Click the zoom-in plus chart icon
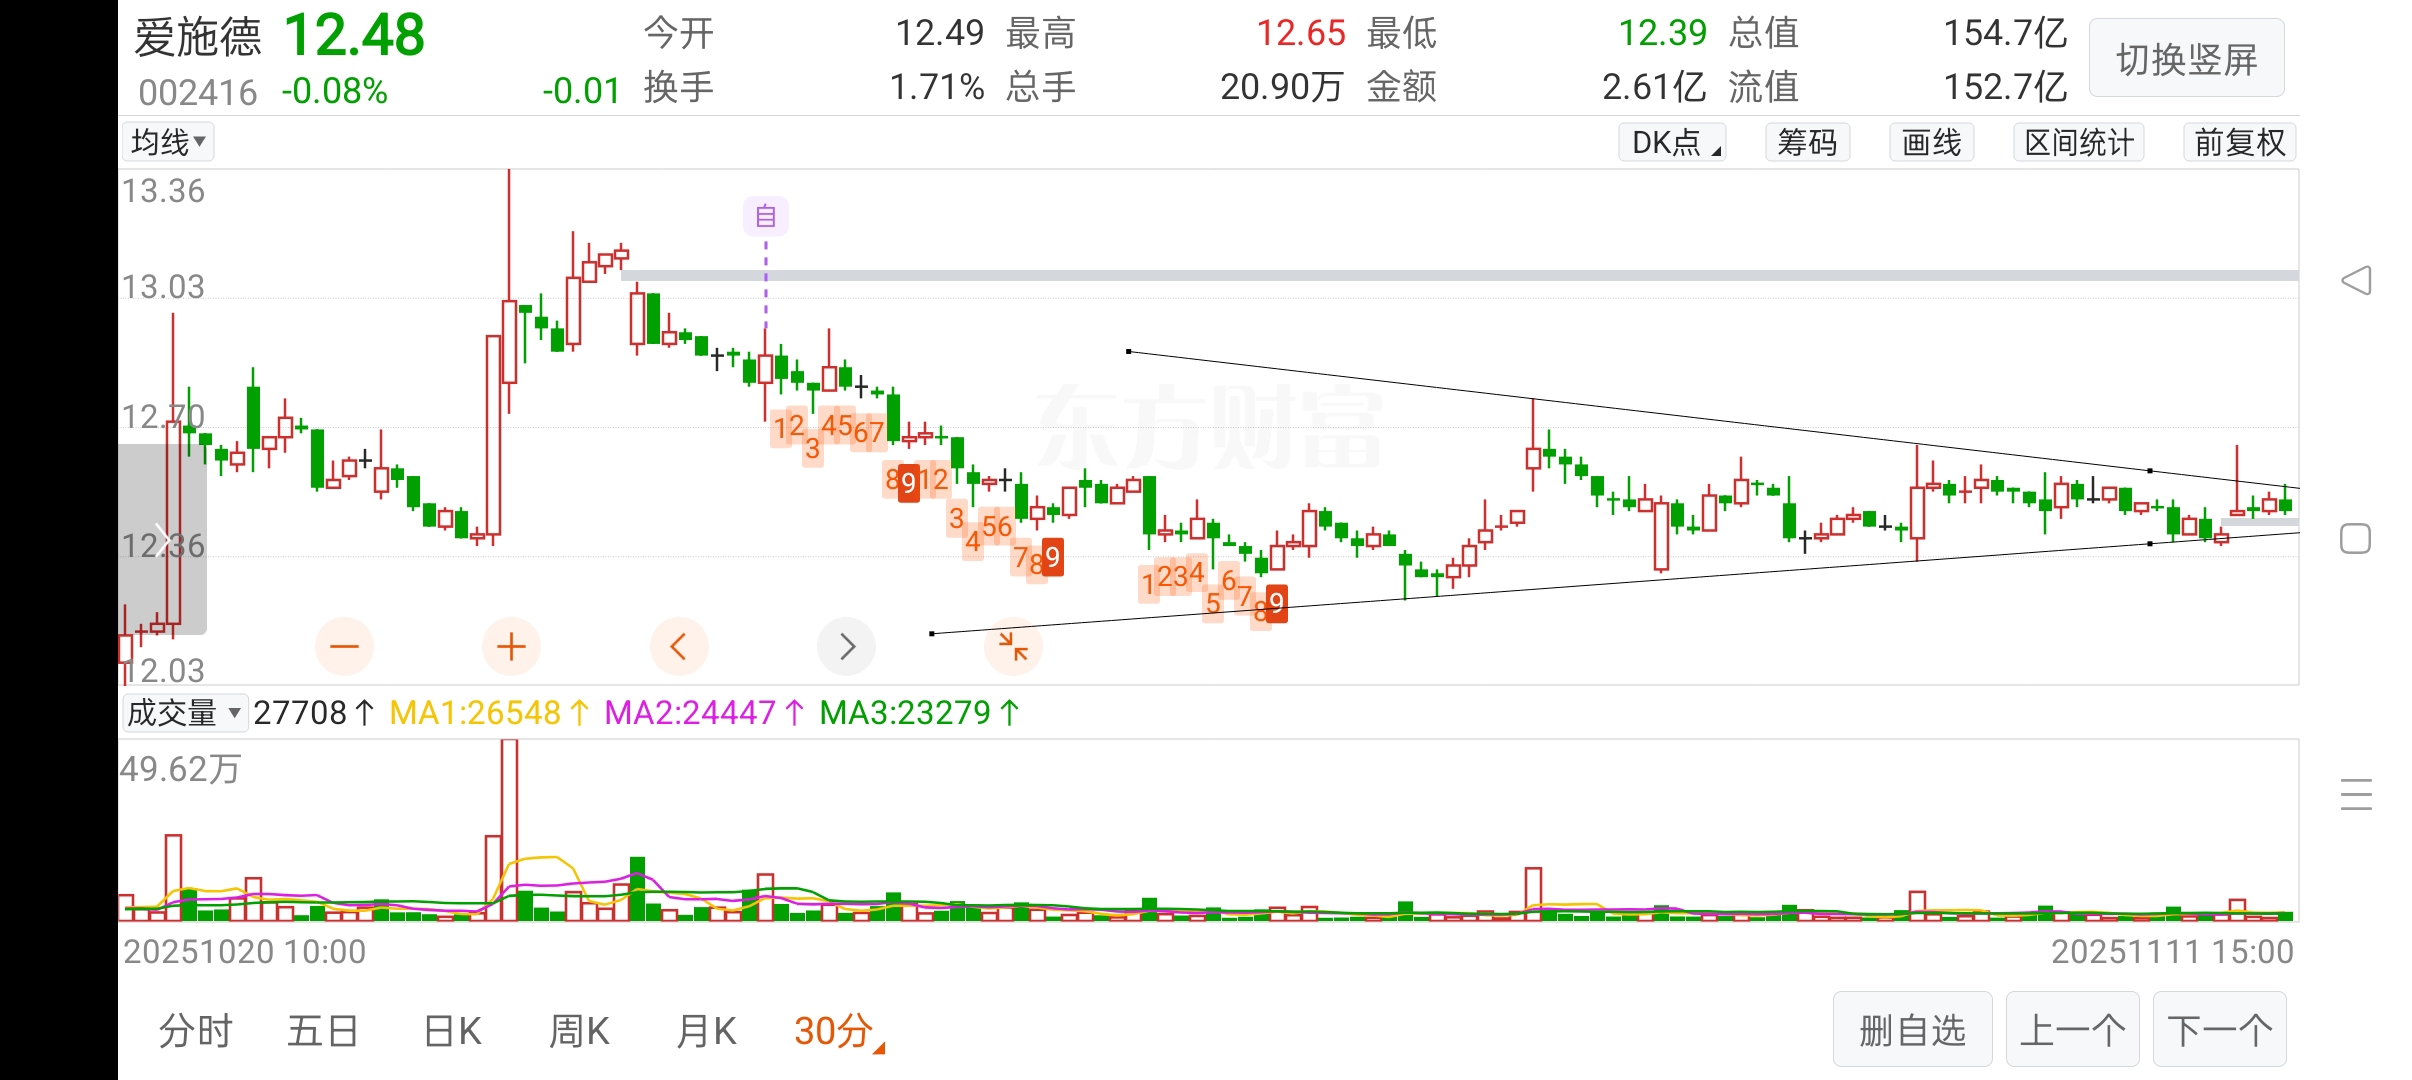The image size is (2412, 1080). point(511,647)
